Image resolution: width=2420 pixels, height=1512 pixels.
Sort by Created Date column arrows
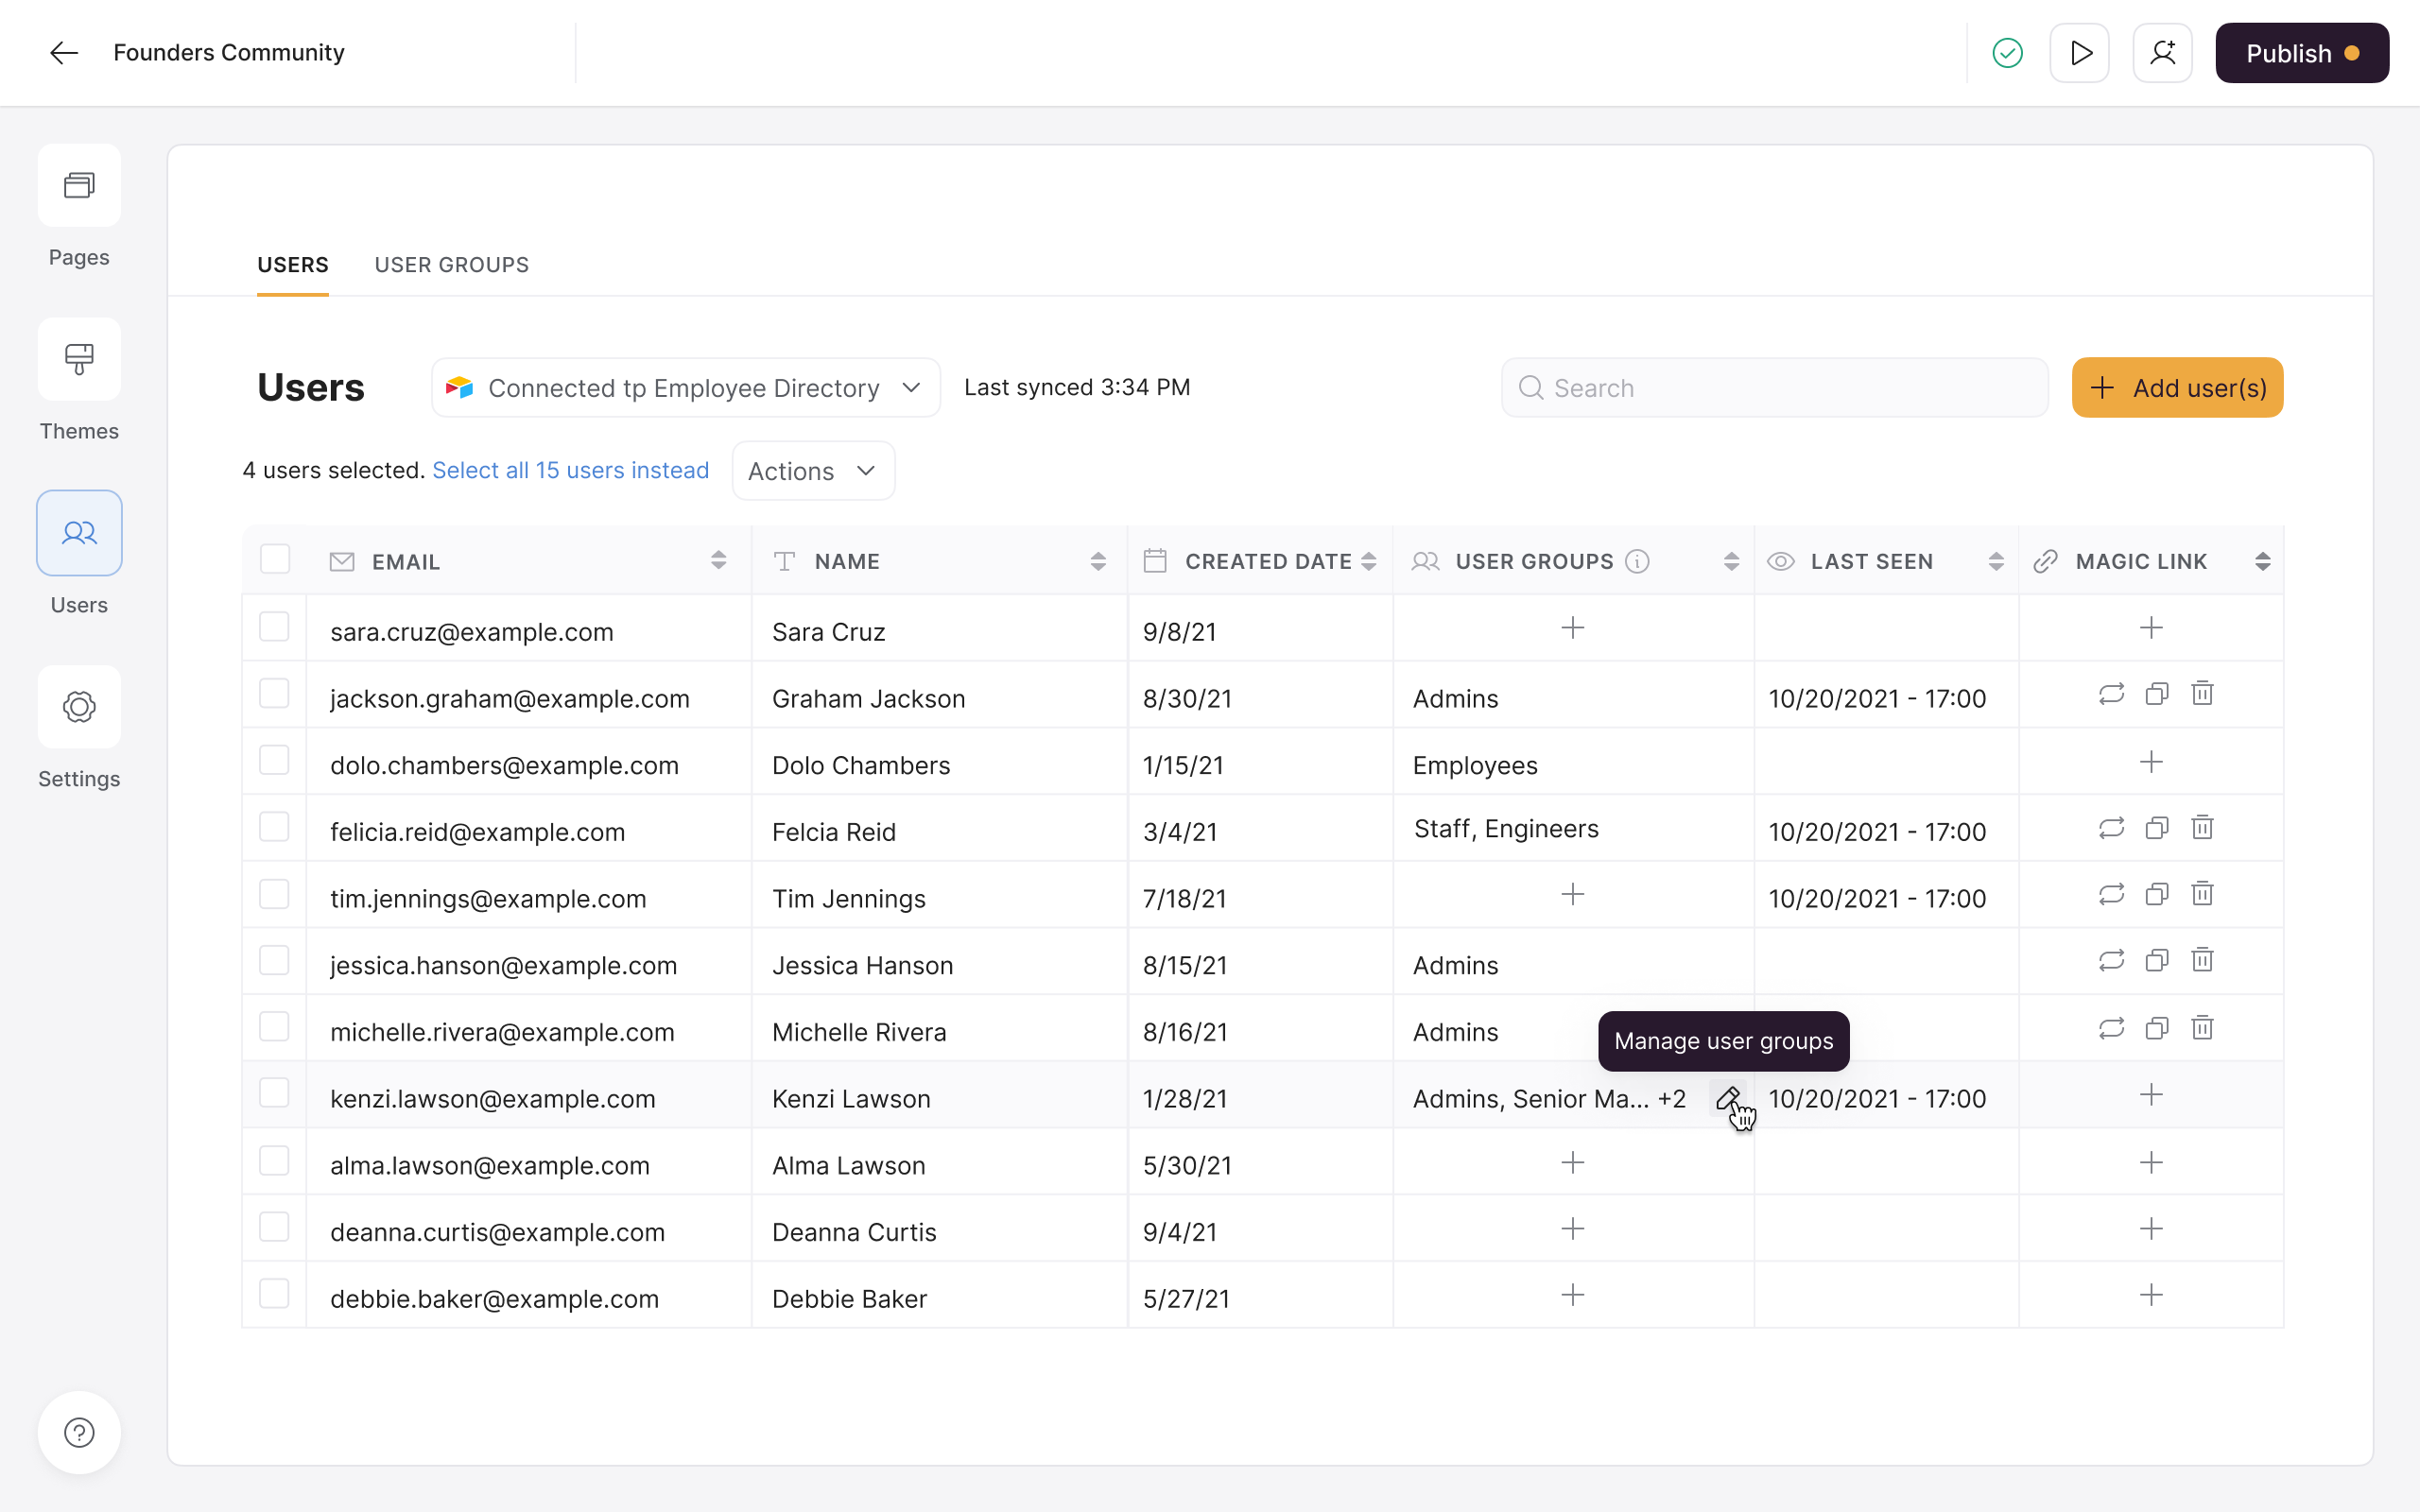[1369, 561]
